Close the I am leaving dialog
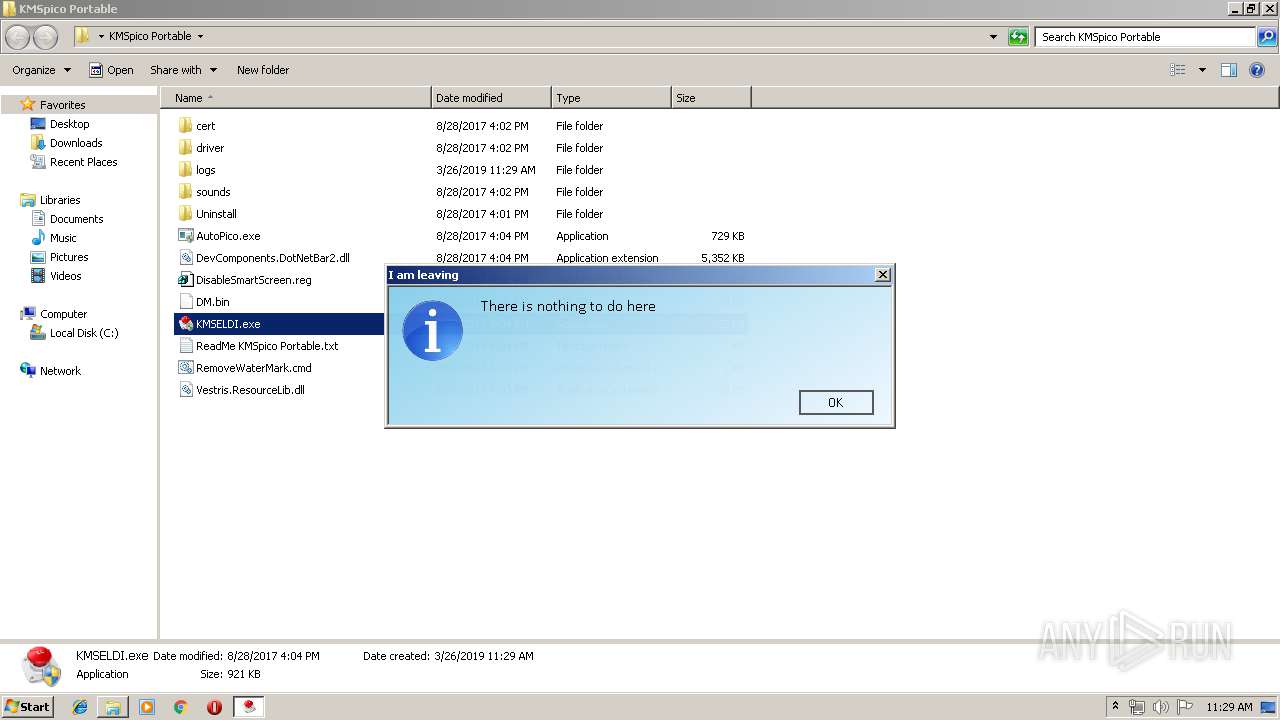This screenshot has width=1280, height=720. [882, 275]
